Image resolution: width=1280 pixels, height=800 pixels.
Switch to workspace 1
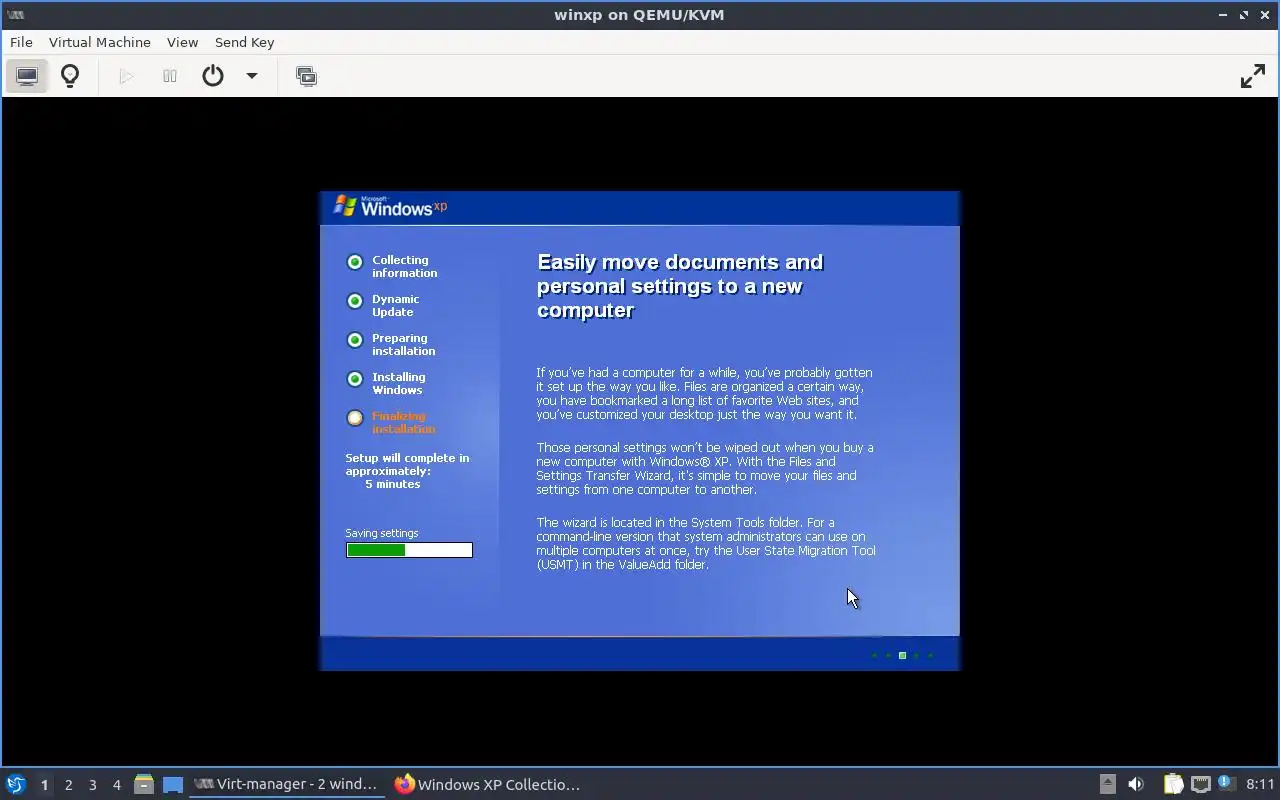tap(44, 785)
